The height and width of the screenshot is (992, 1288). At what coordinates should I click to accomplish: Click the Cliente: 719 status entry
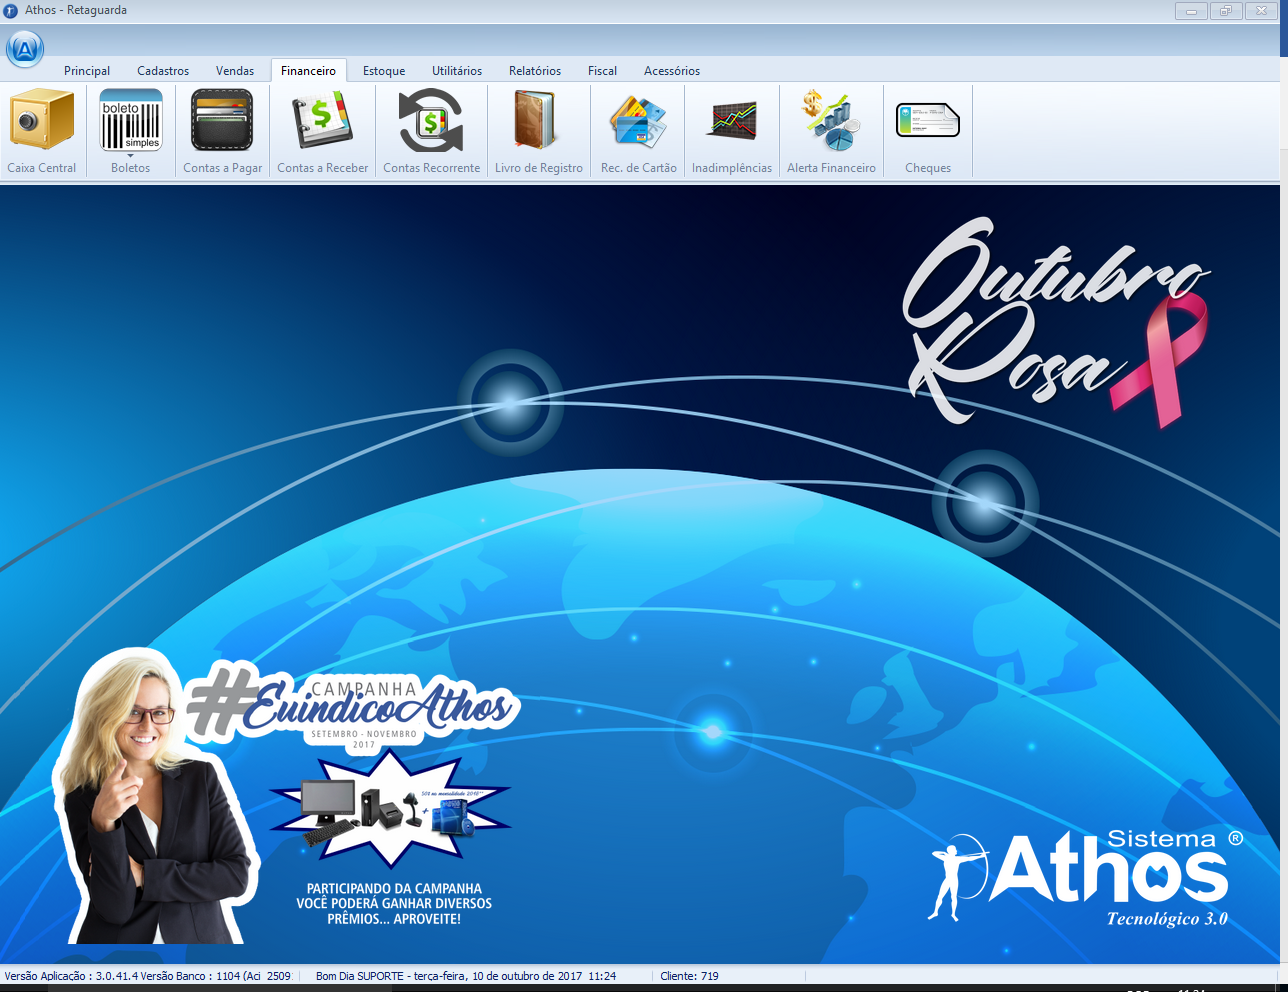click(x=689, y=976)
